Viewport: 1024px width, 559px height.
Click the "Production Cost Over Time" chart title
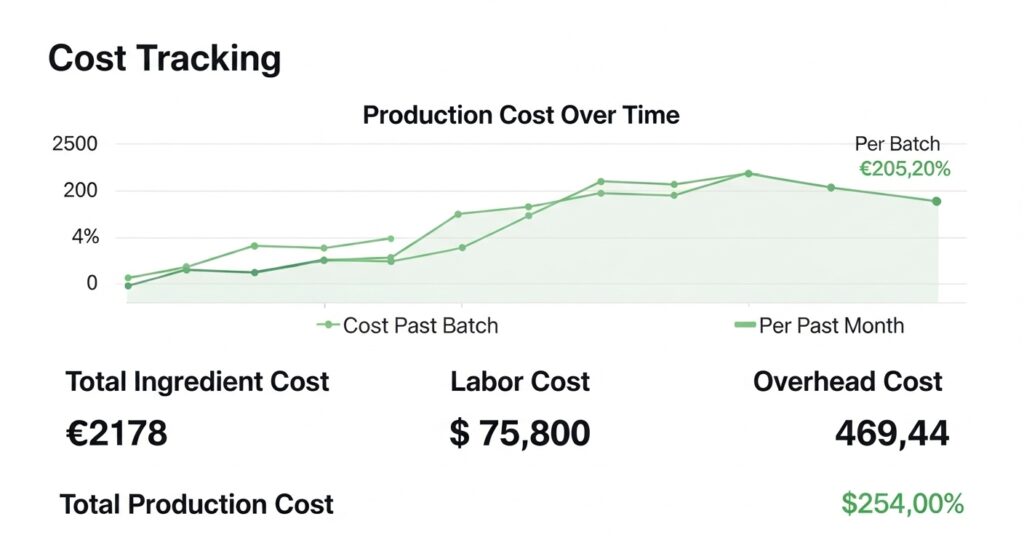(520, 115)
